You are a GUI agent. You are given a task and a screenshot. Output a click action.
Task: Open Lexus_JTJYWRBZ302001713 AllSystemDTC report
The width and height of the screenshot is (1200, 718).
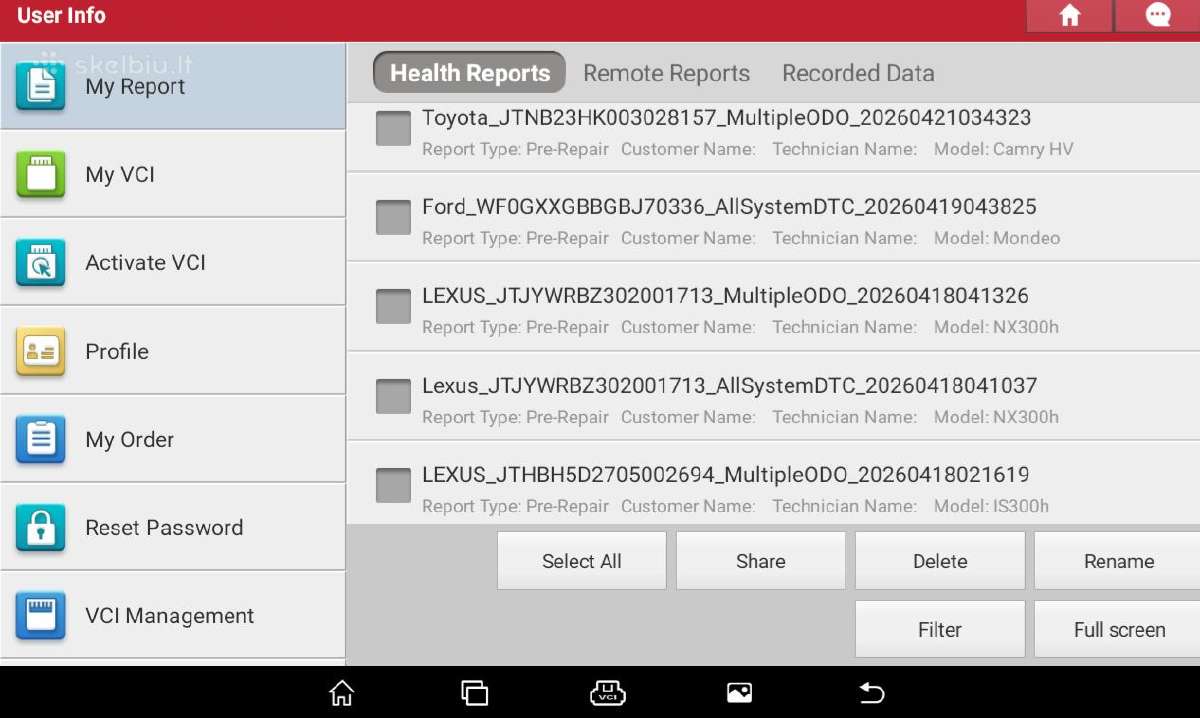pyautogui.click(x=773, y=396)
